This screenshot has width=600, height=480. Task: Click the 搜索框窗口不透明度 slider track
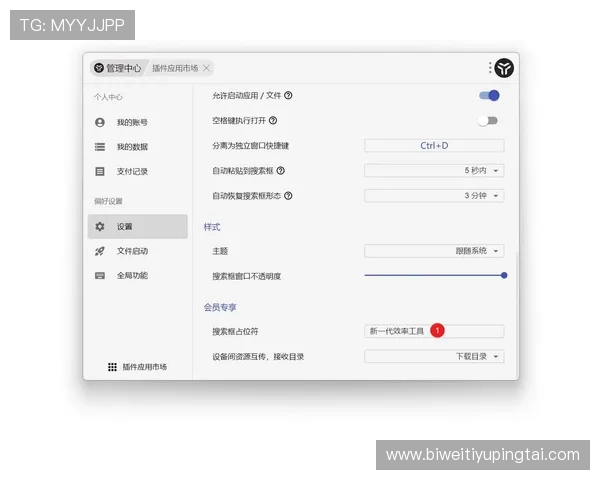coord(432,275)
